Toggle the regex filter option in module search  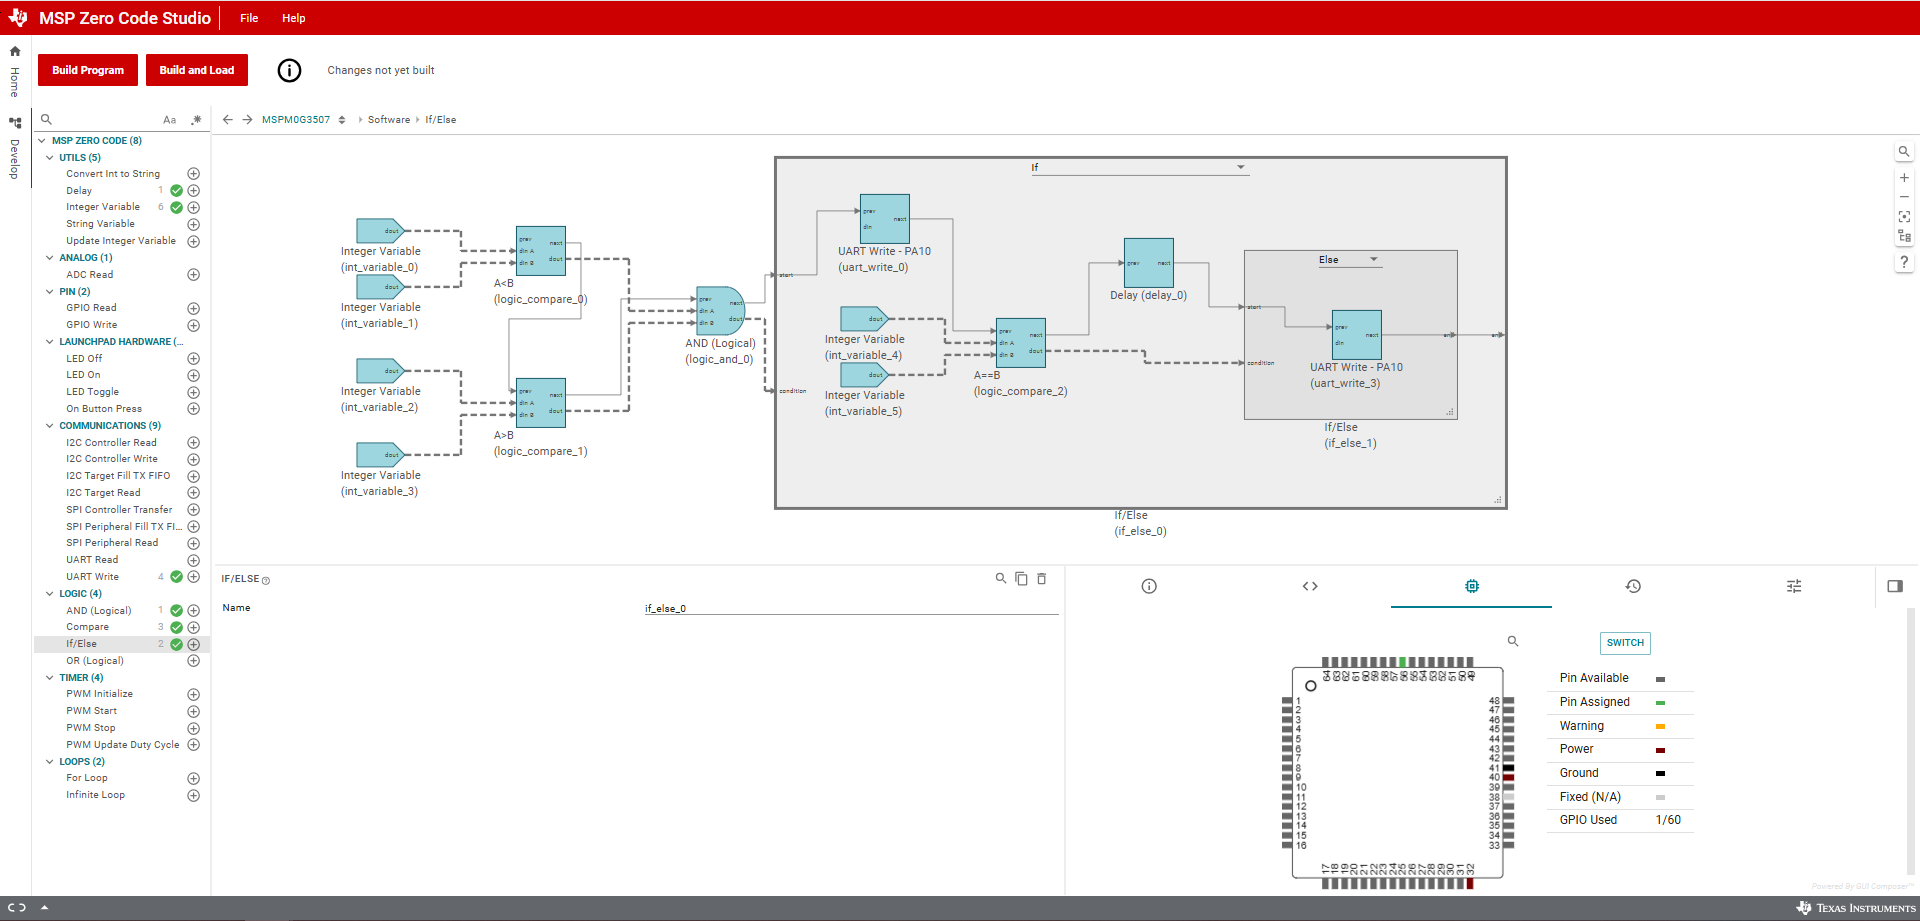[x=196, y=120]
